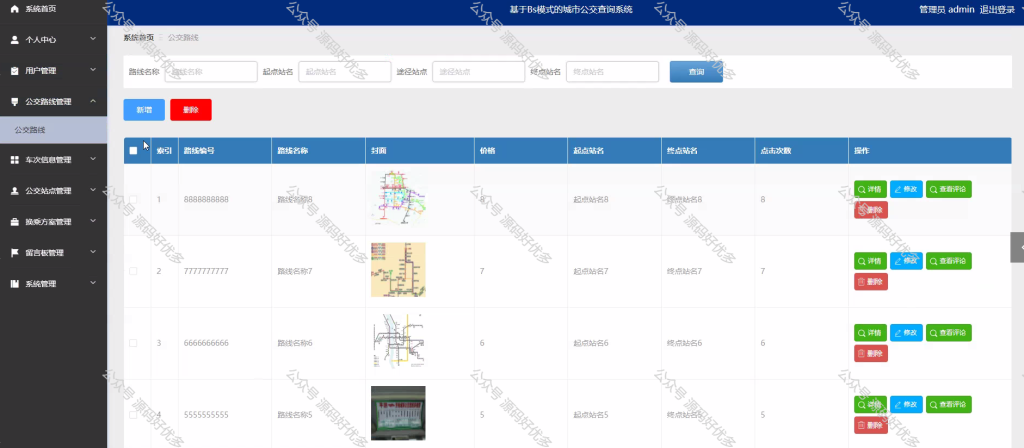Click 删除 for route 6666666666
This screenshot has width=1024, height=448.
pos(871,354)
